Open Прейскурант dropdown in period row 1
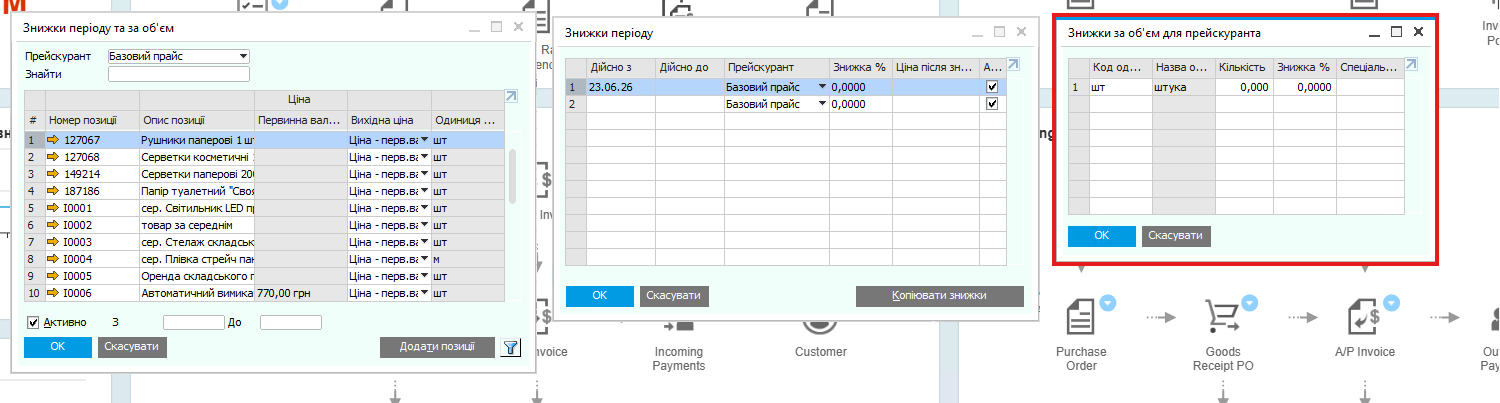Image resolution: width=1500 pixels, height=403 pixels. [823, 87]
